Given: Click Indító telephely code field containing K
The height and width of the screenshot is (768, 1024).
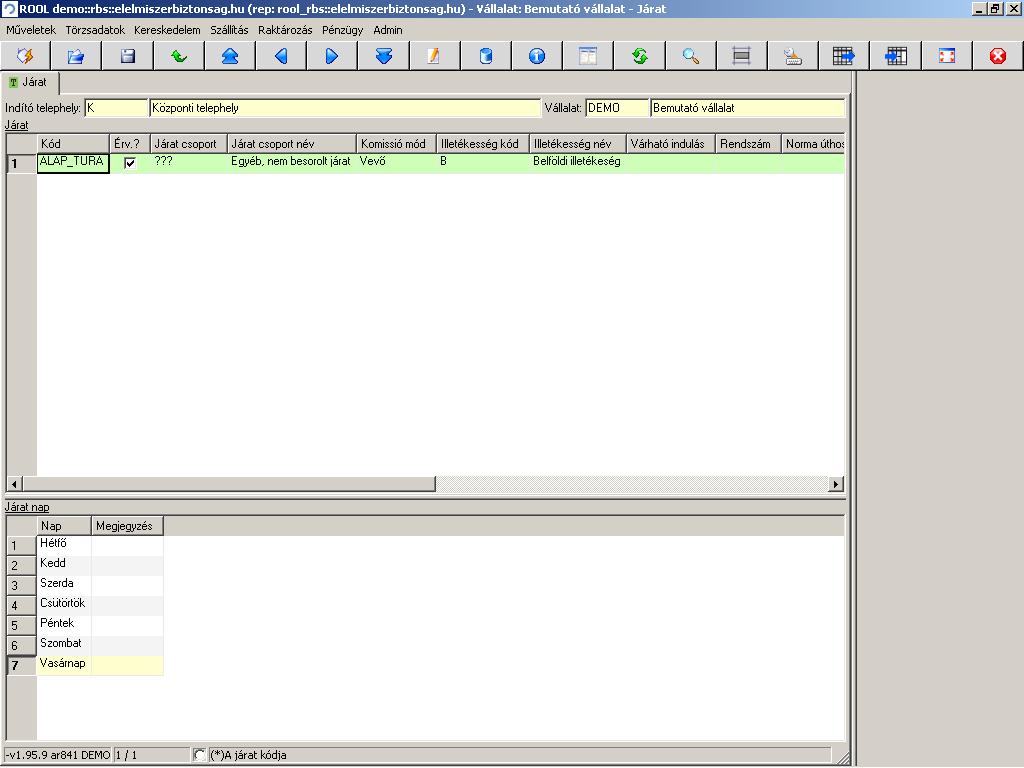Looking at the screenshot, I should pos(116,108).
